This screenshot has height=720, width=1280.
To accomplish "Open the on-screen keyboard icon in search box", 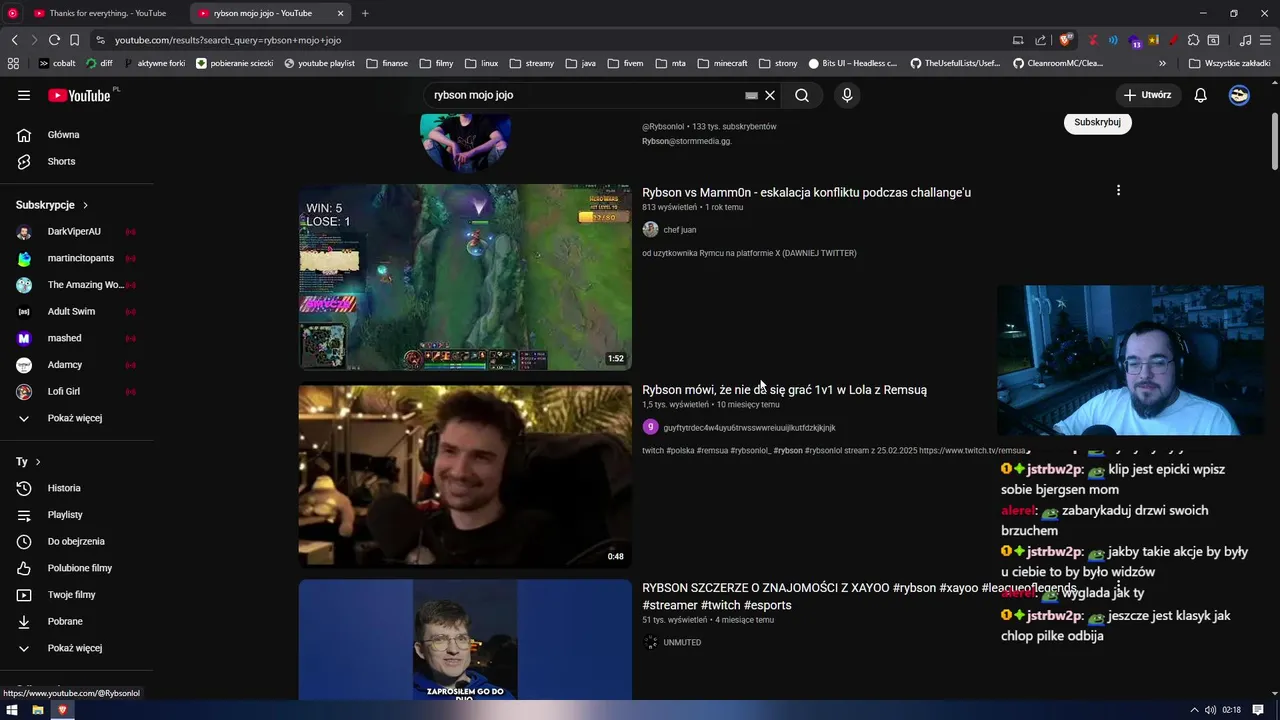I will (x=751, y=96).
